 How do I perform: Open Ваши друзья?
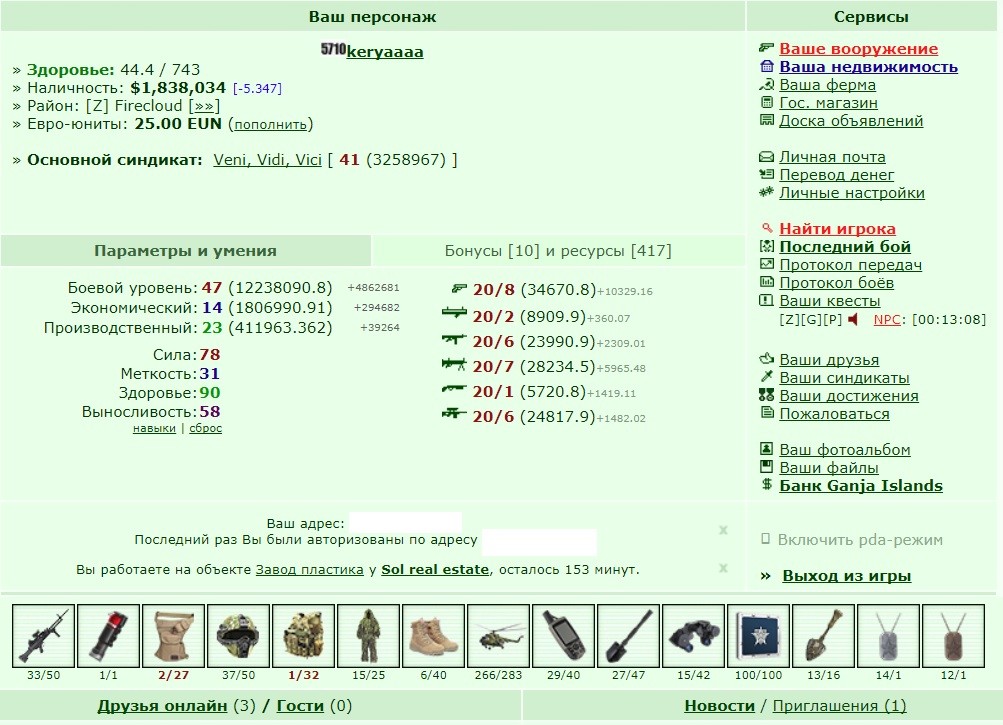(x=828, y=360)
